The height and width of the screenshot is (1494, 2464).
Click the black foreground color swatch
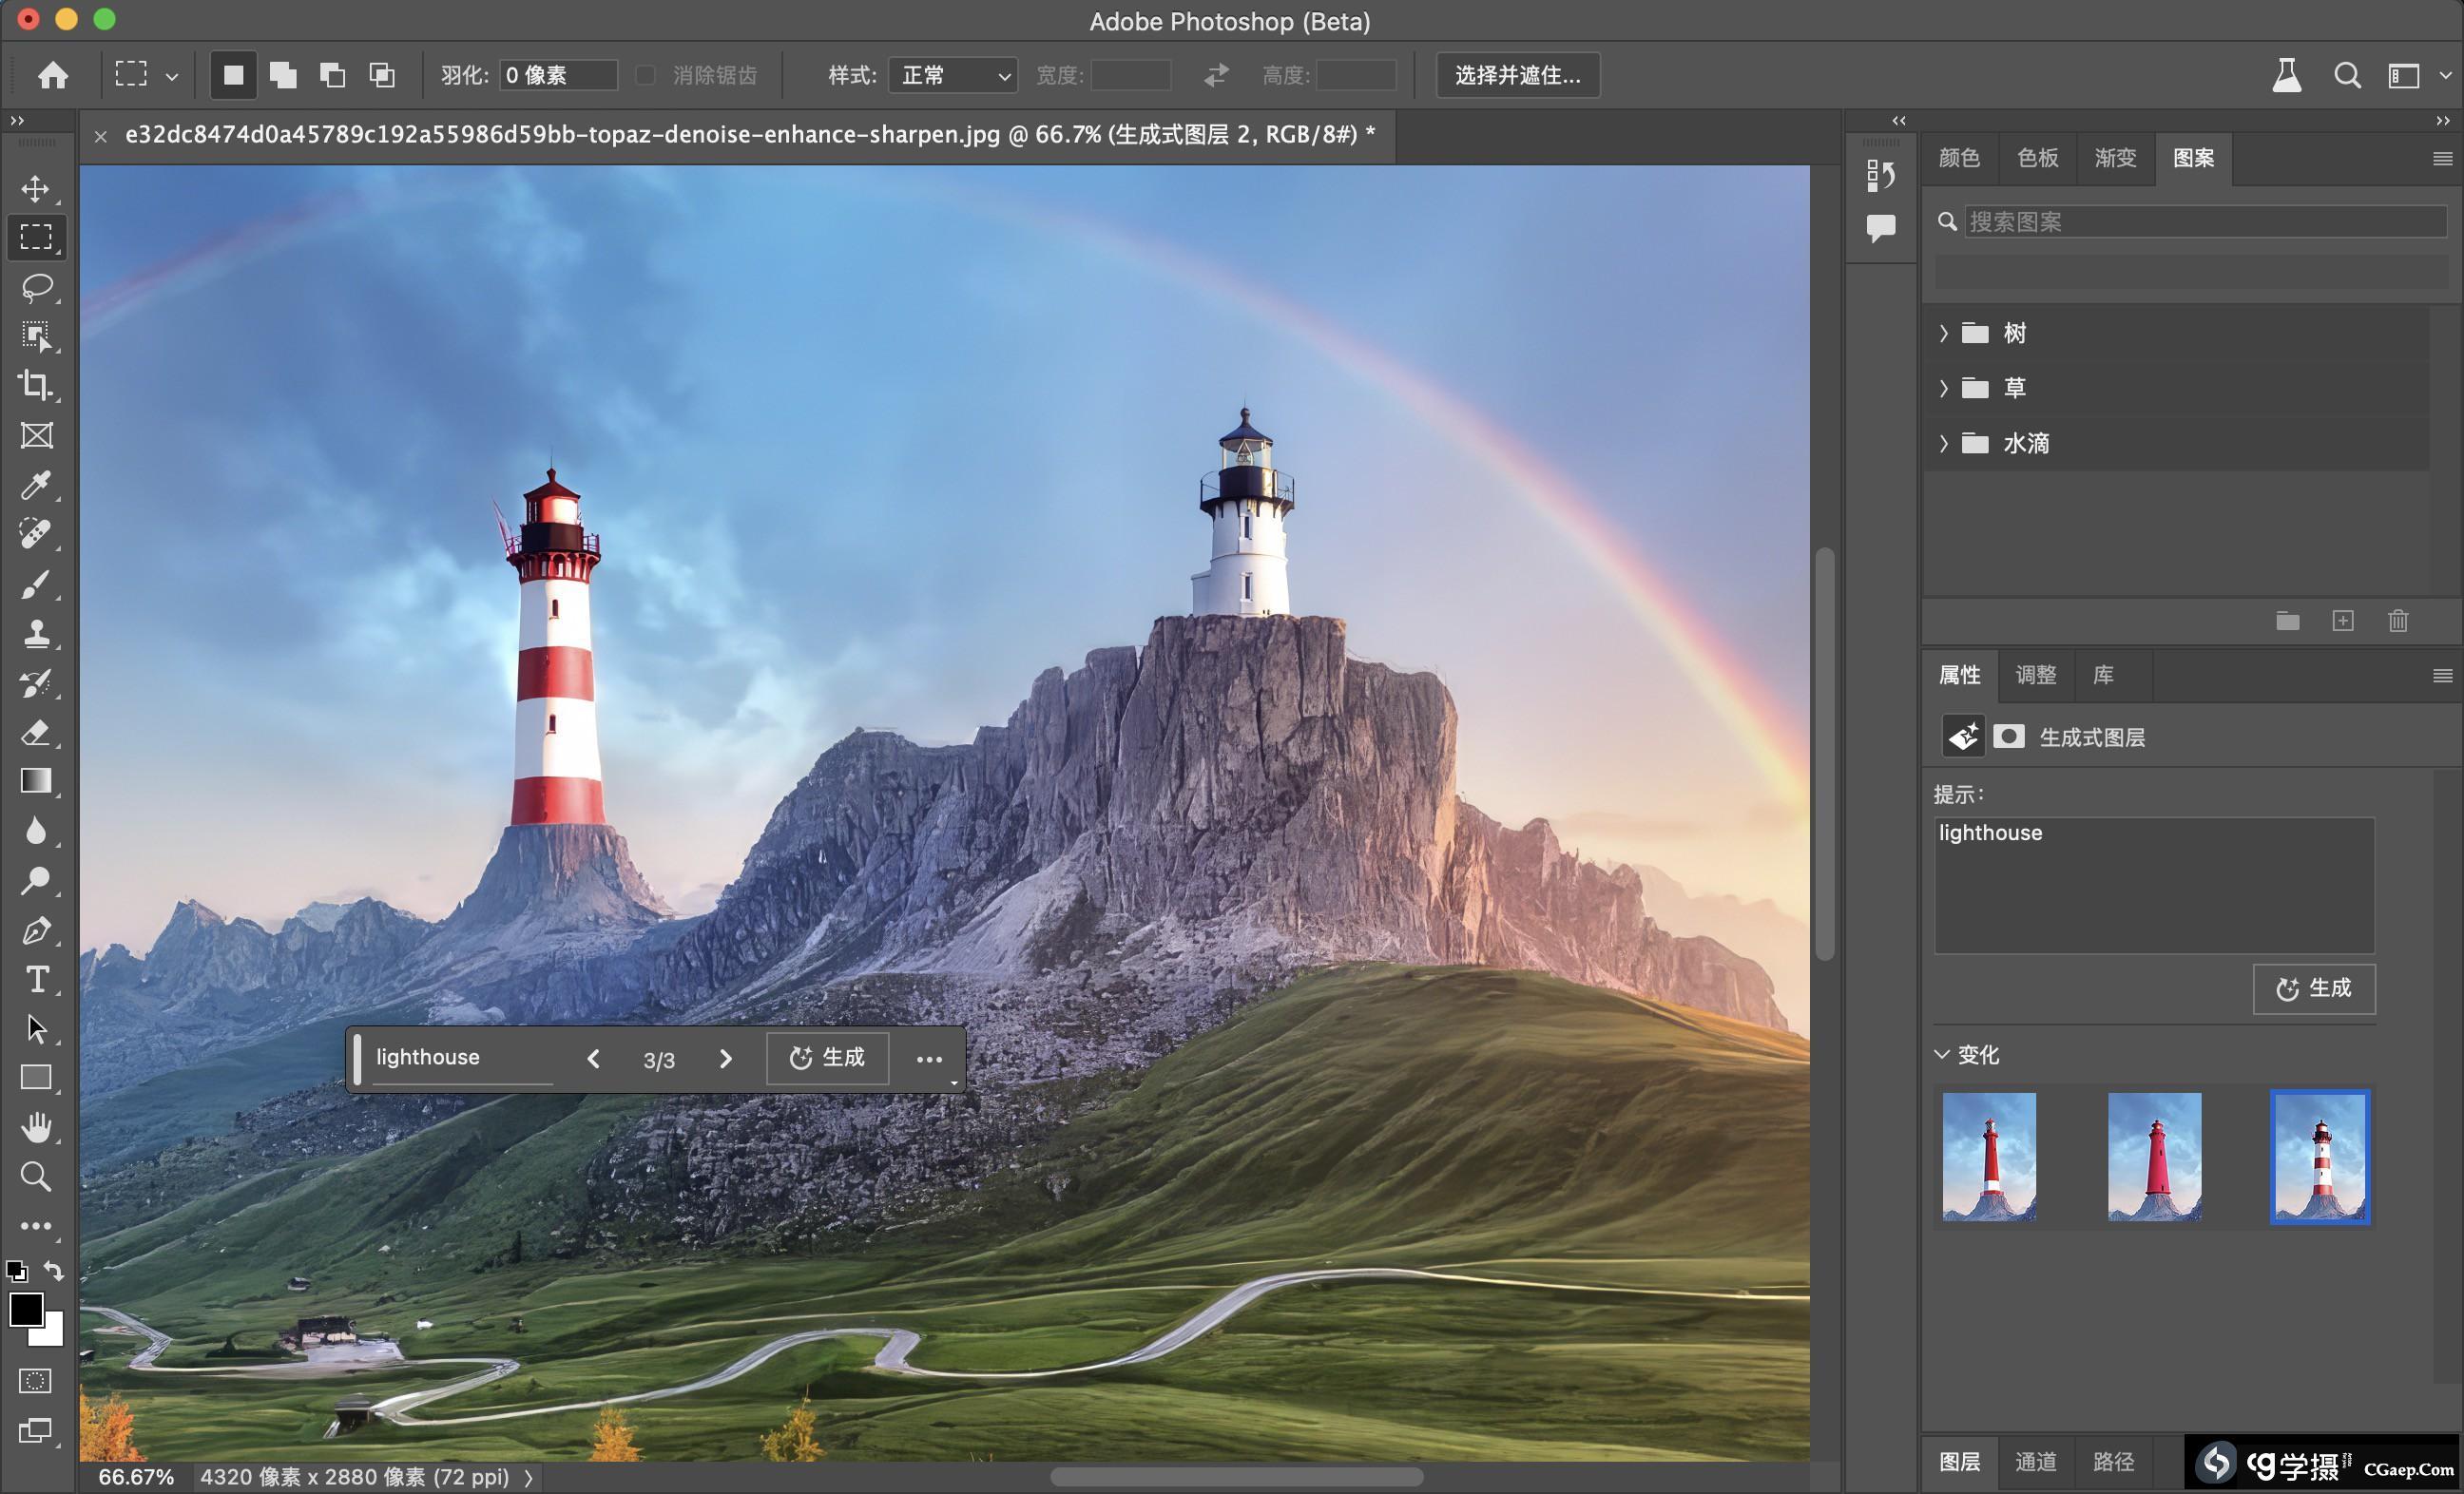25,1308
